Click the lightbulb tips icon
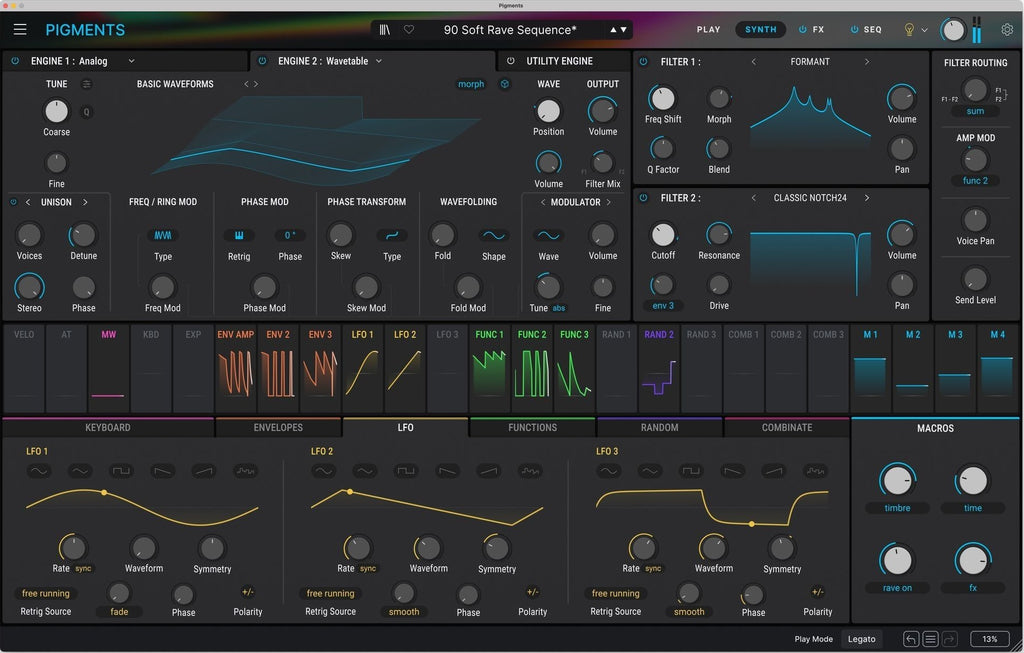 (908, 29)
